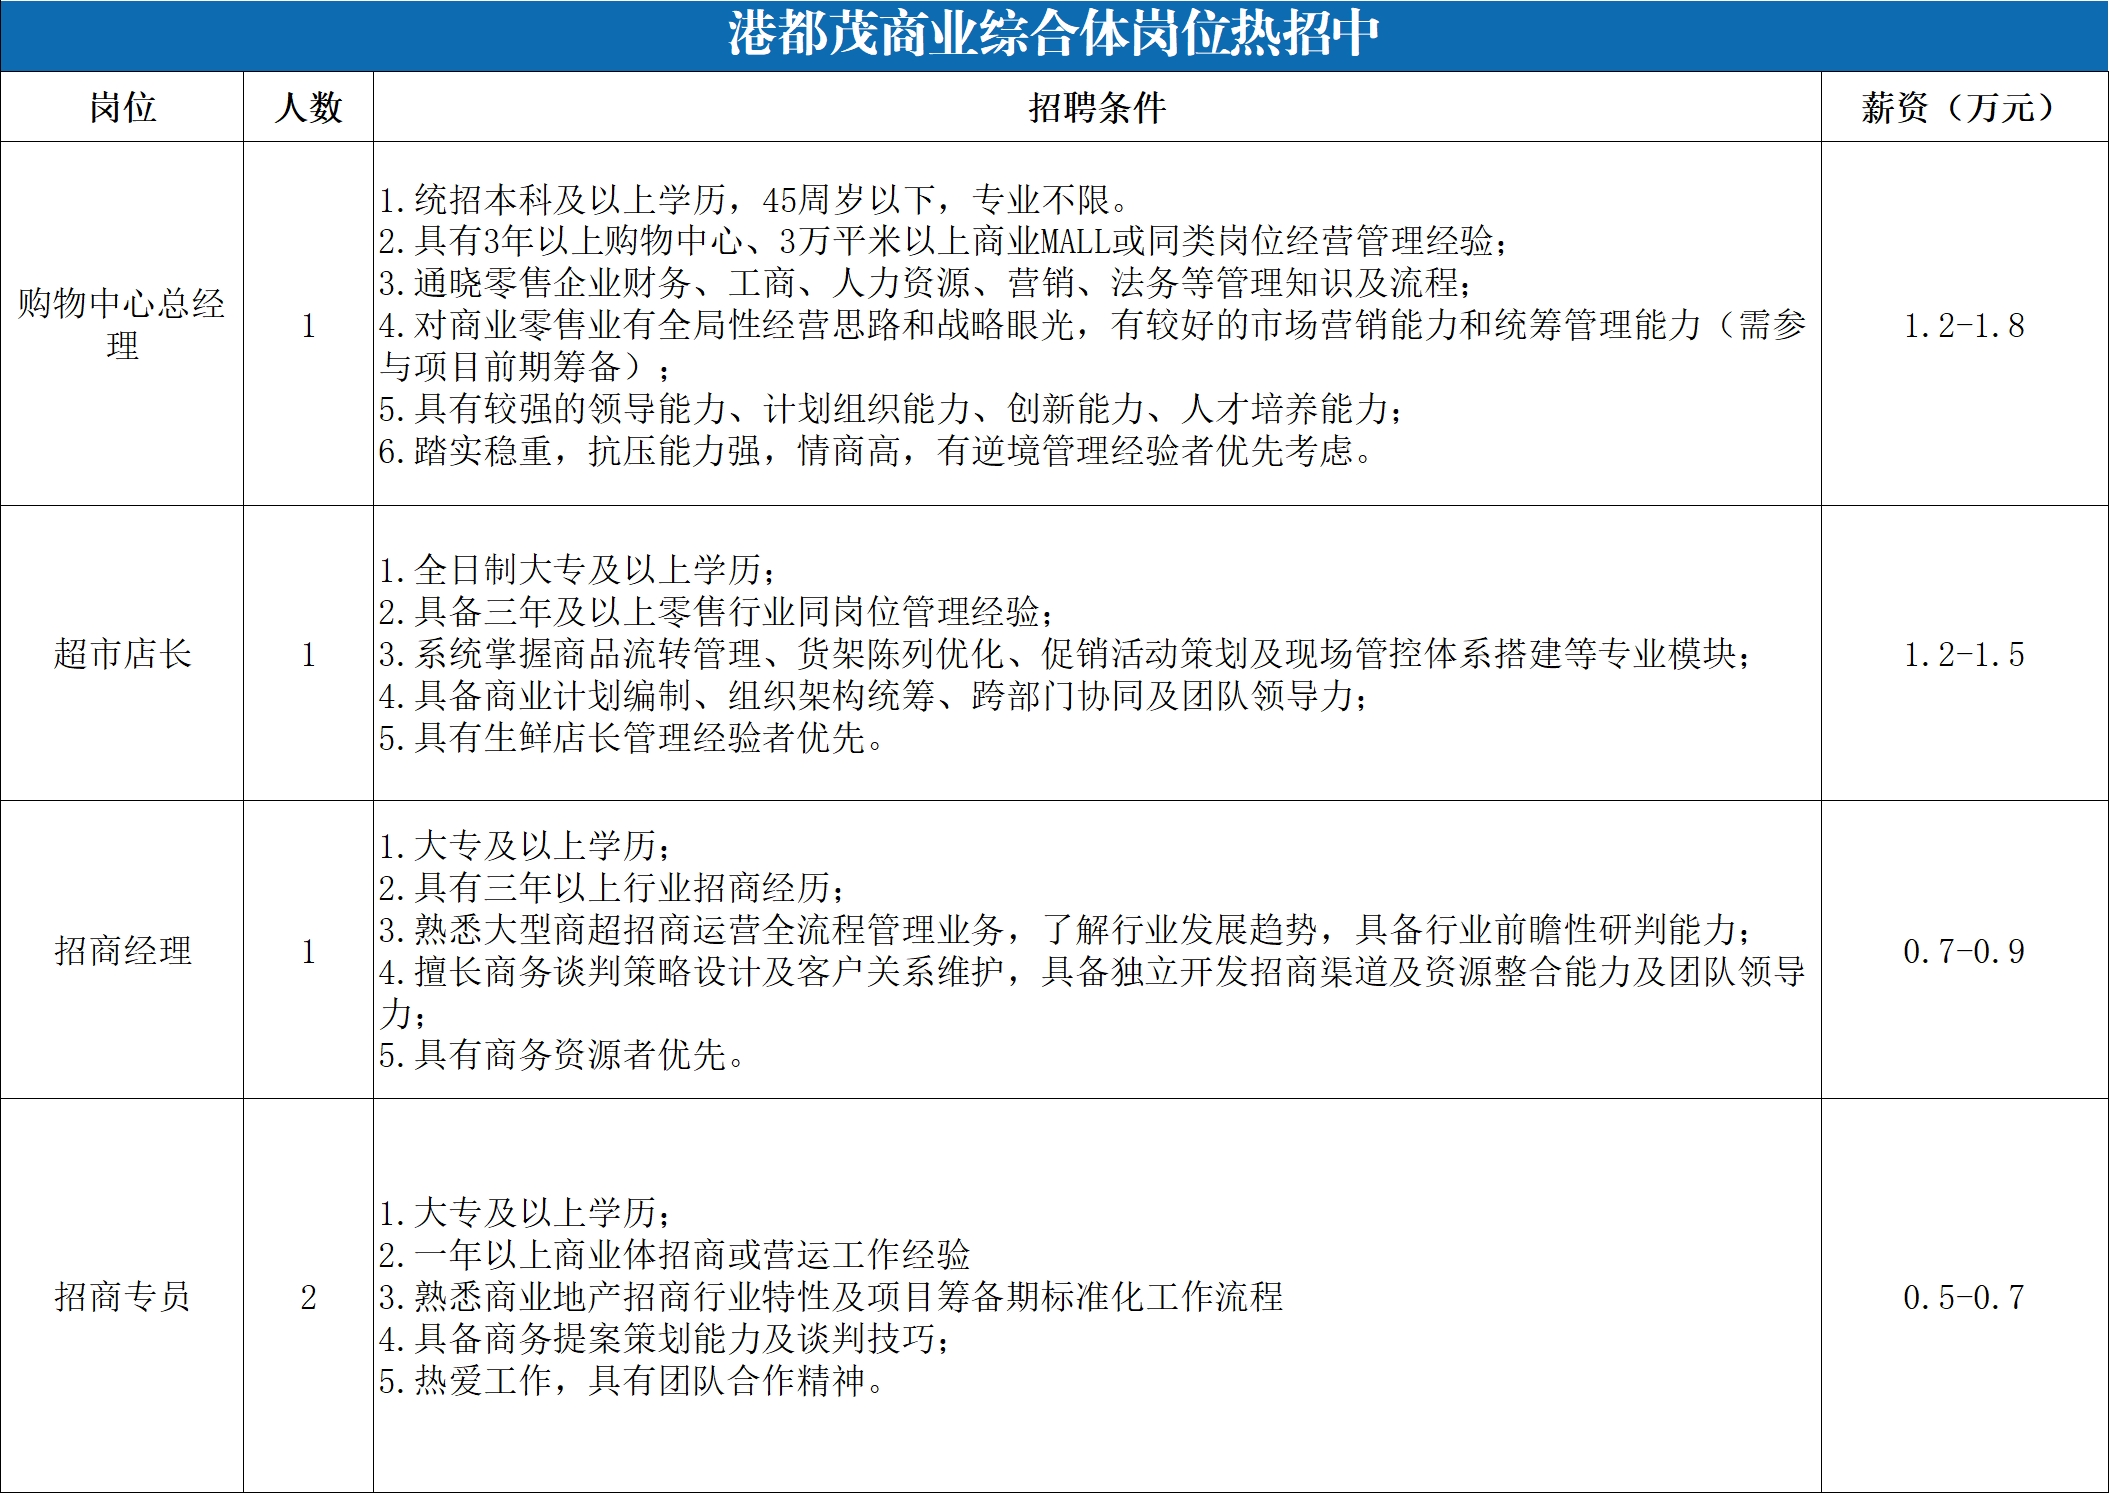Select the 具有商务资源者优先 requirement line

click(562, 1055)
